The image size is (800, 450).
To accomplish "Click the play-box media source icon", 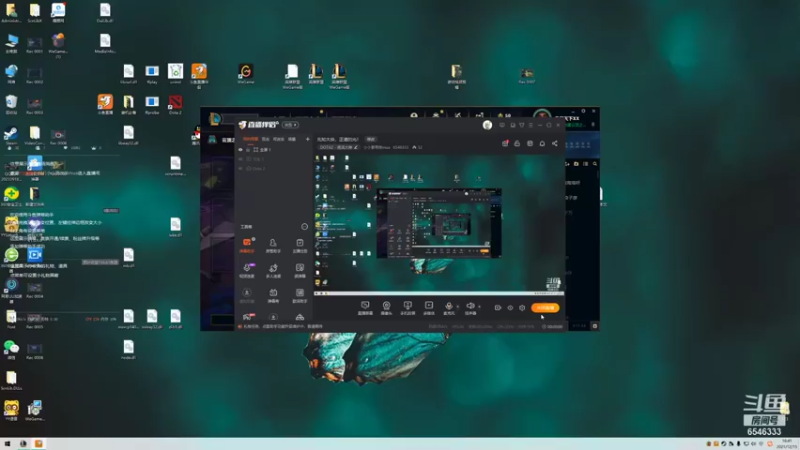I will (x=429, y=305).
